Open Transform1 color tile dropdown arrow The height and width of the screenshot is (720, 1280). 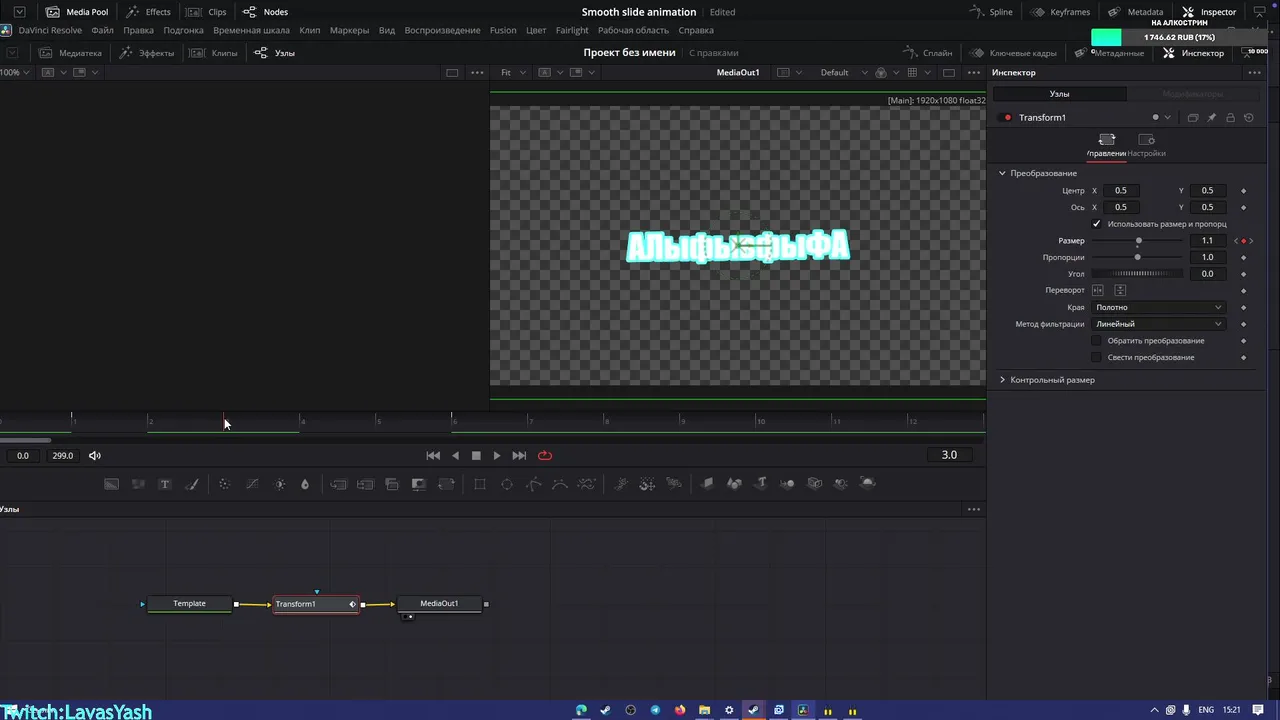[1167, 117]
